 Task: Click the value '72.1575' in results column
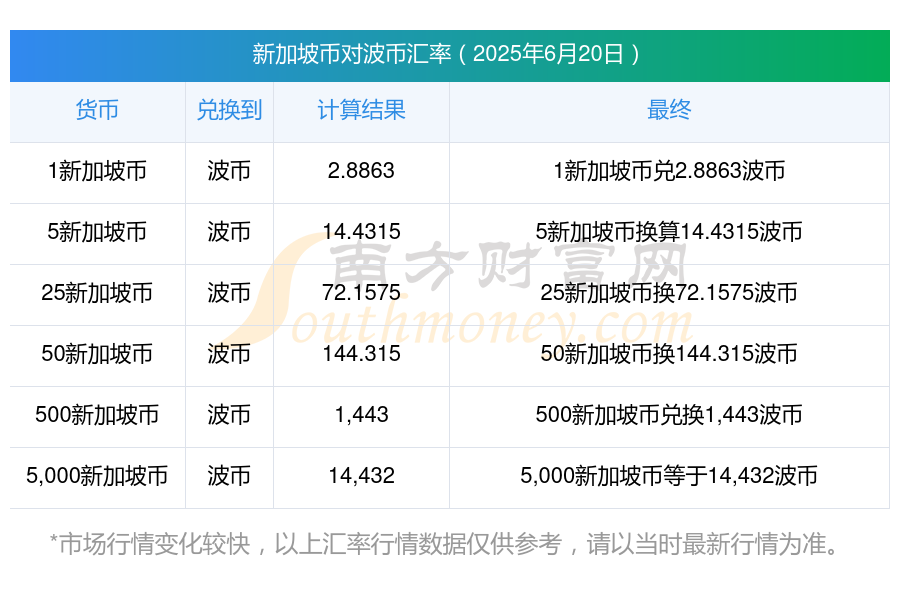tap(361, 293)
